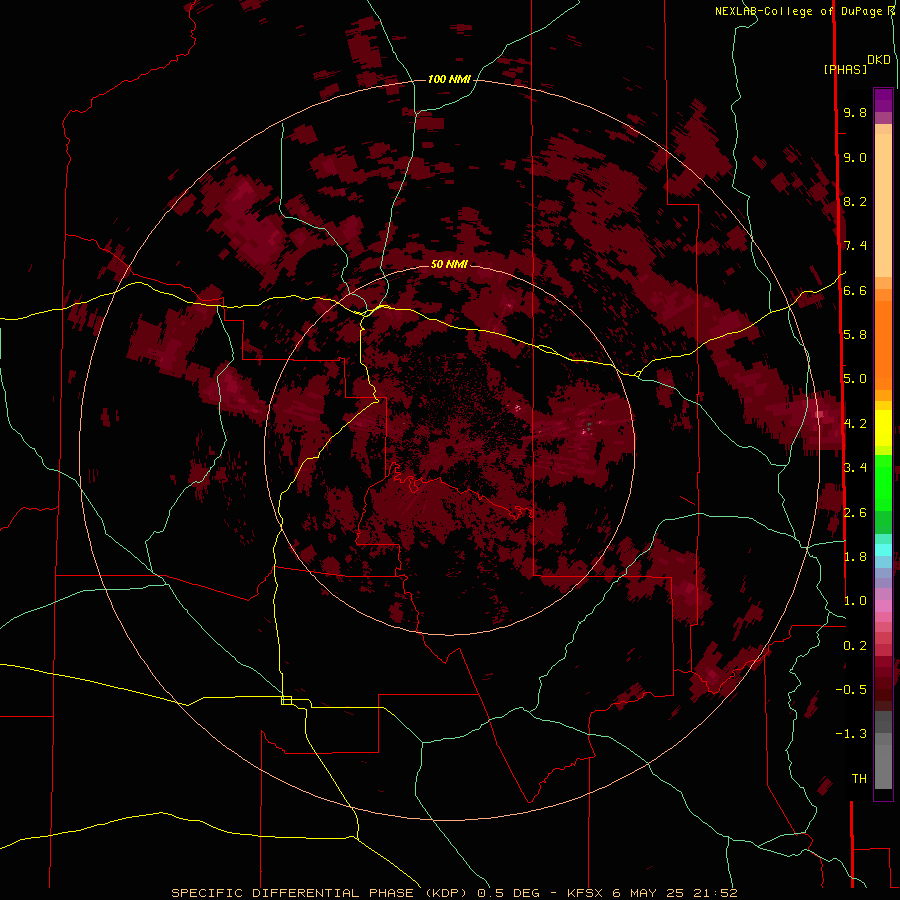Click the 3.4 value on the color scale
900x900 pixels.
[855, 467]
